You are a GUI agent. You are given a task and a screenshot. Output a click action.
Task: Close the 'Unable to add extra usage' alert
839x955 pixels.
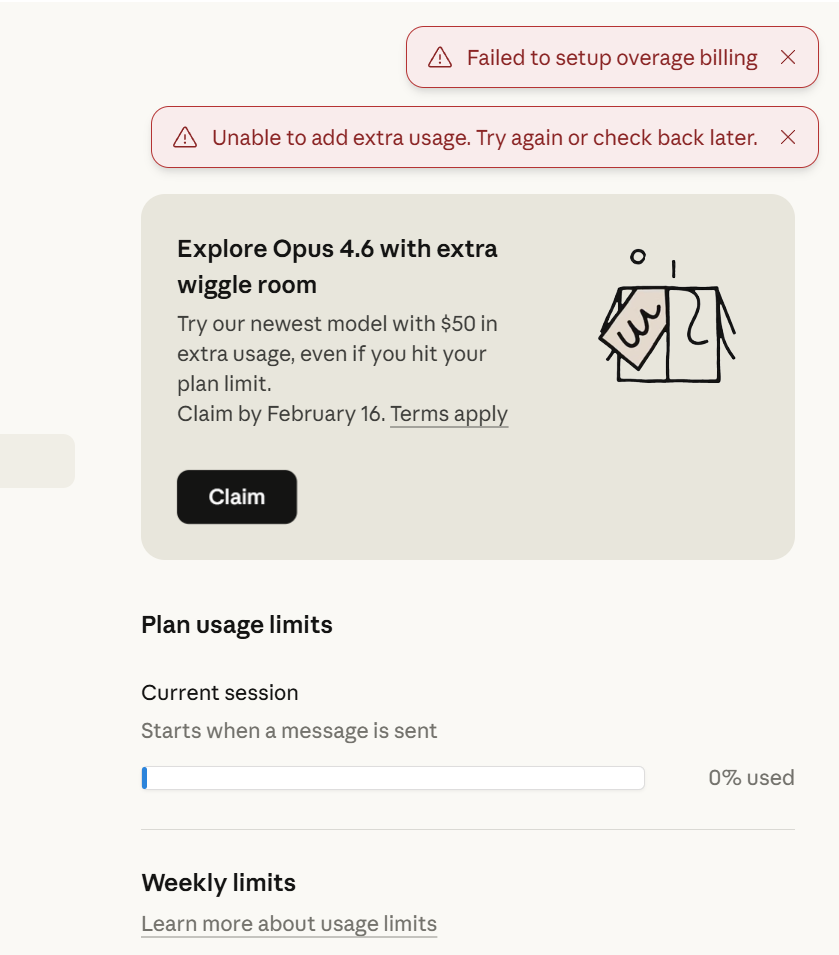(788, 138)
